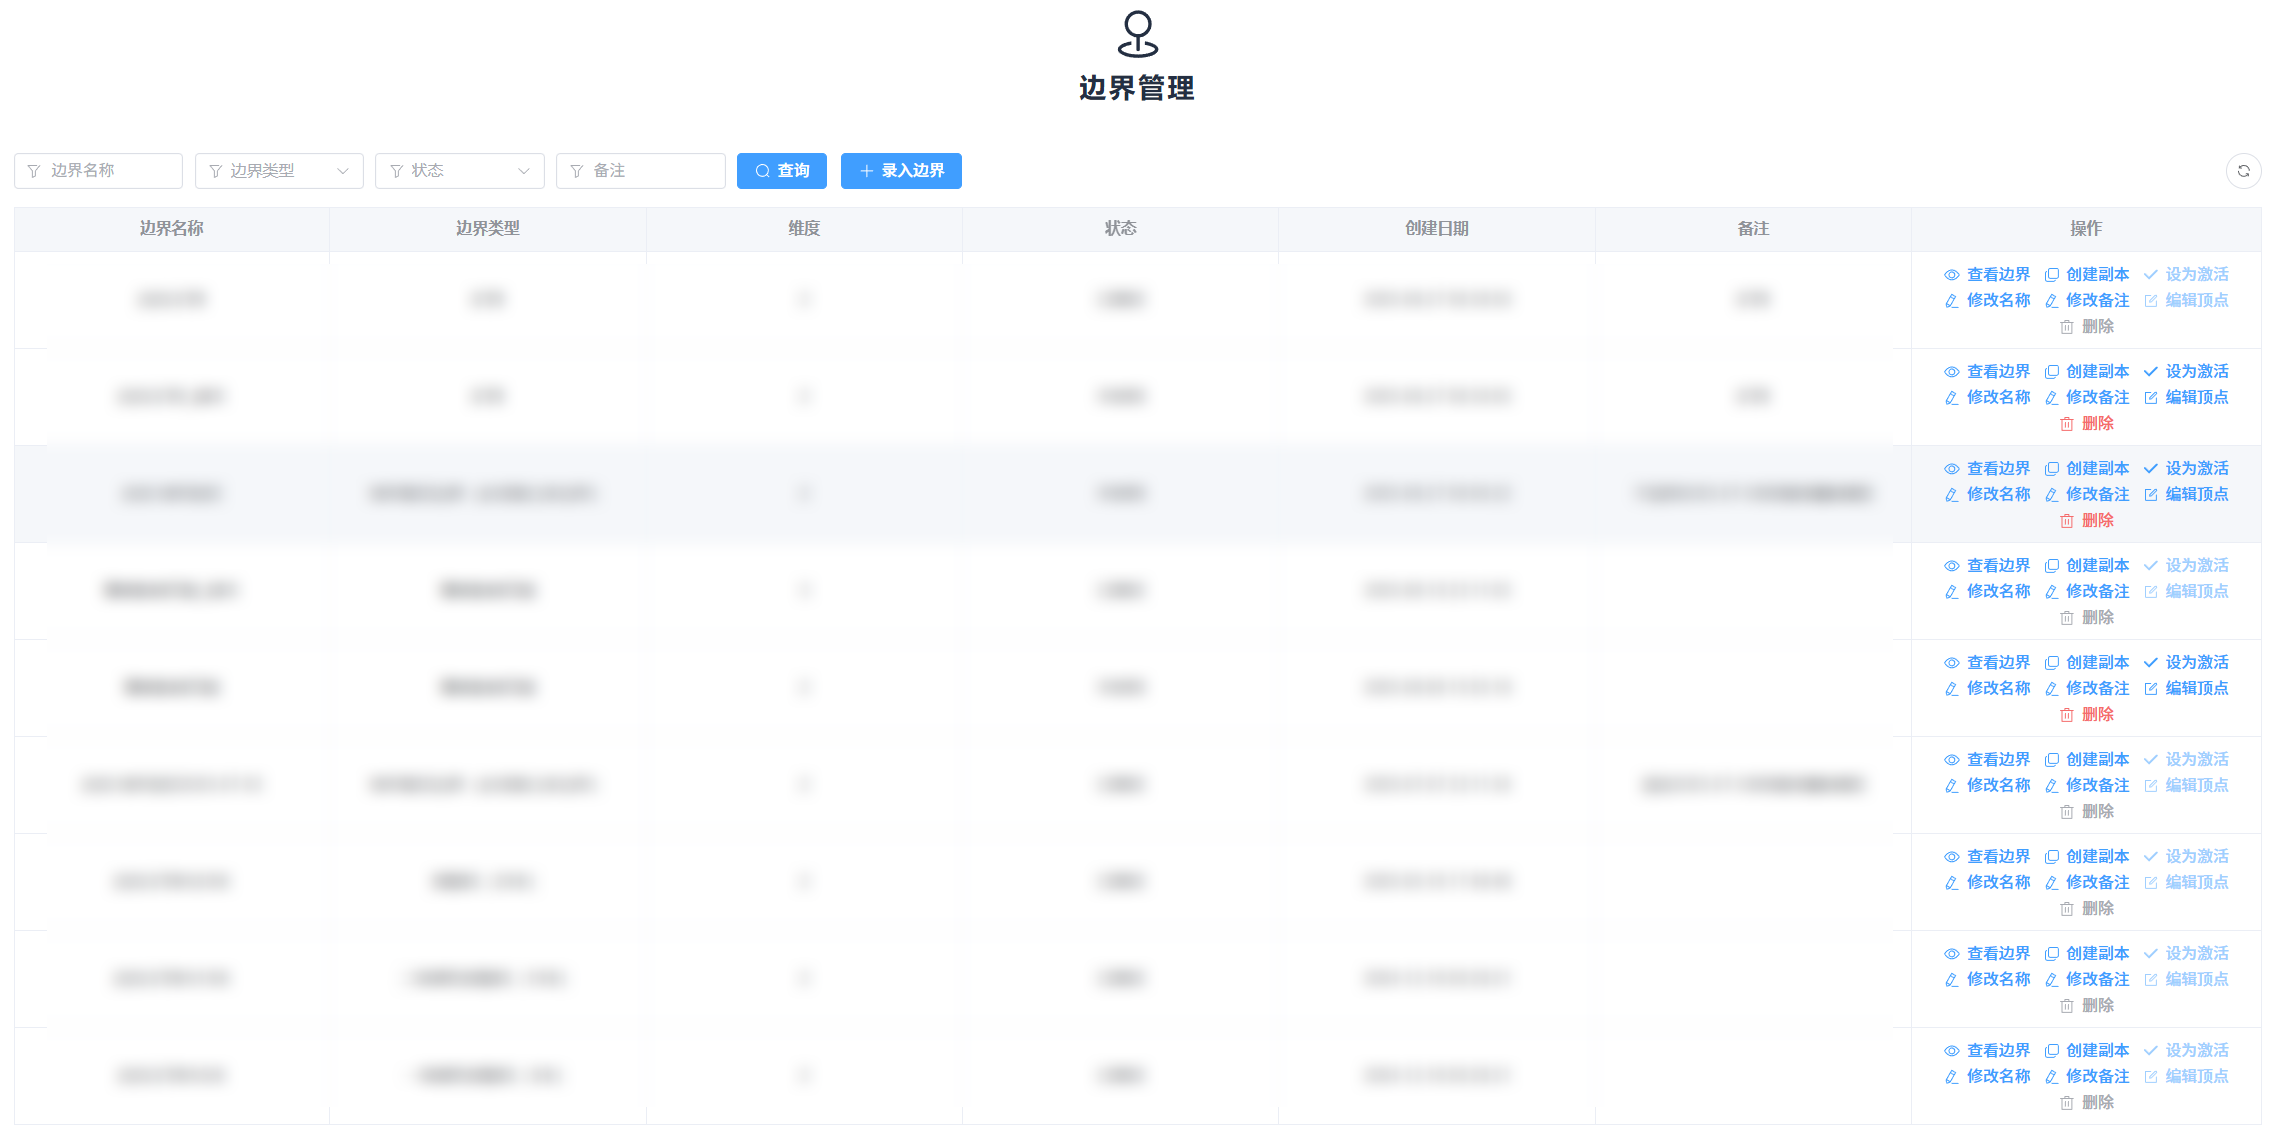Click the 备注 search input field

641,170
